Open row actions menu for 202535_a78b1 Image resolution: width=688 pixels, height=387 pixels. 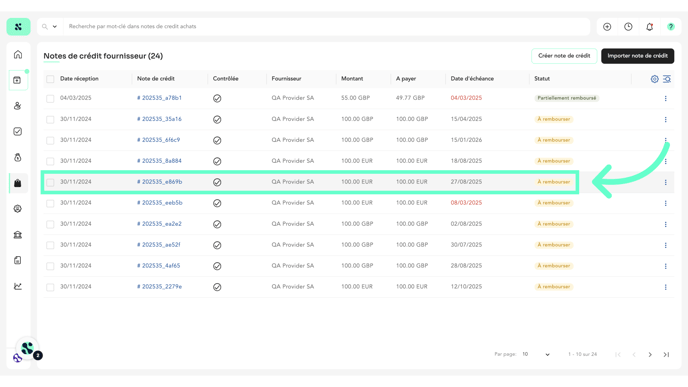pyautogui.click(x=665, y=98)
